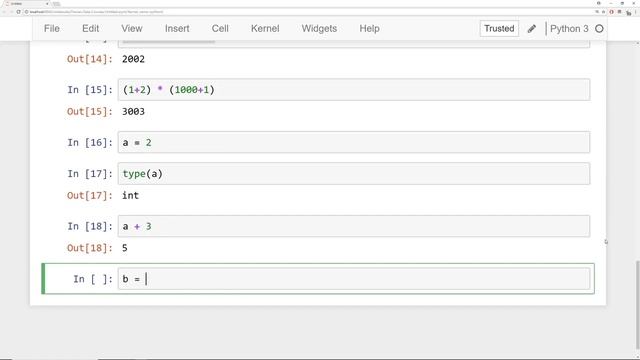The height and width of the screenshot is (360, 640).
Task: Close the current browser tab
Action: pyautogui.click(x=47, y=3)
